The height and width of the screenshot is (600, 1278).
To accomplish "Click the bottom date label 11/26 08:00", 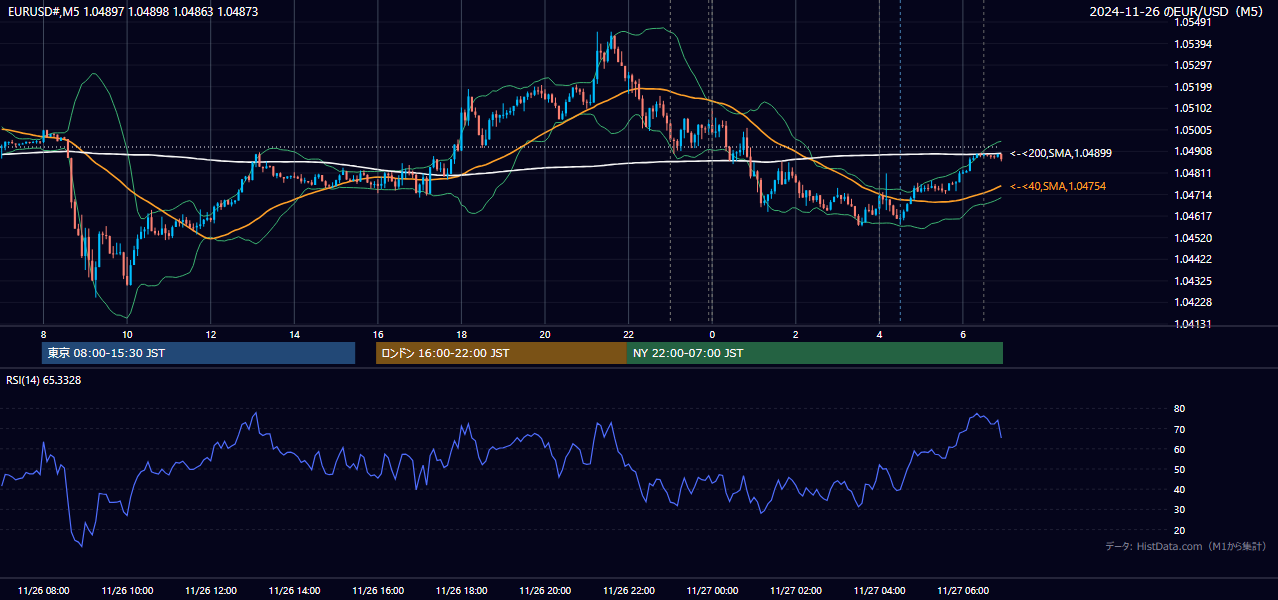I will click(43, 591).
